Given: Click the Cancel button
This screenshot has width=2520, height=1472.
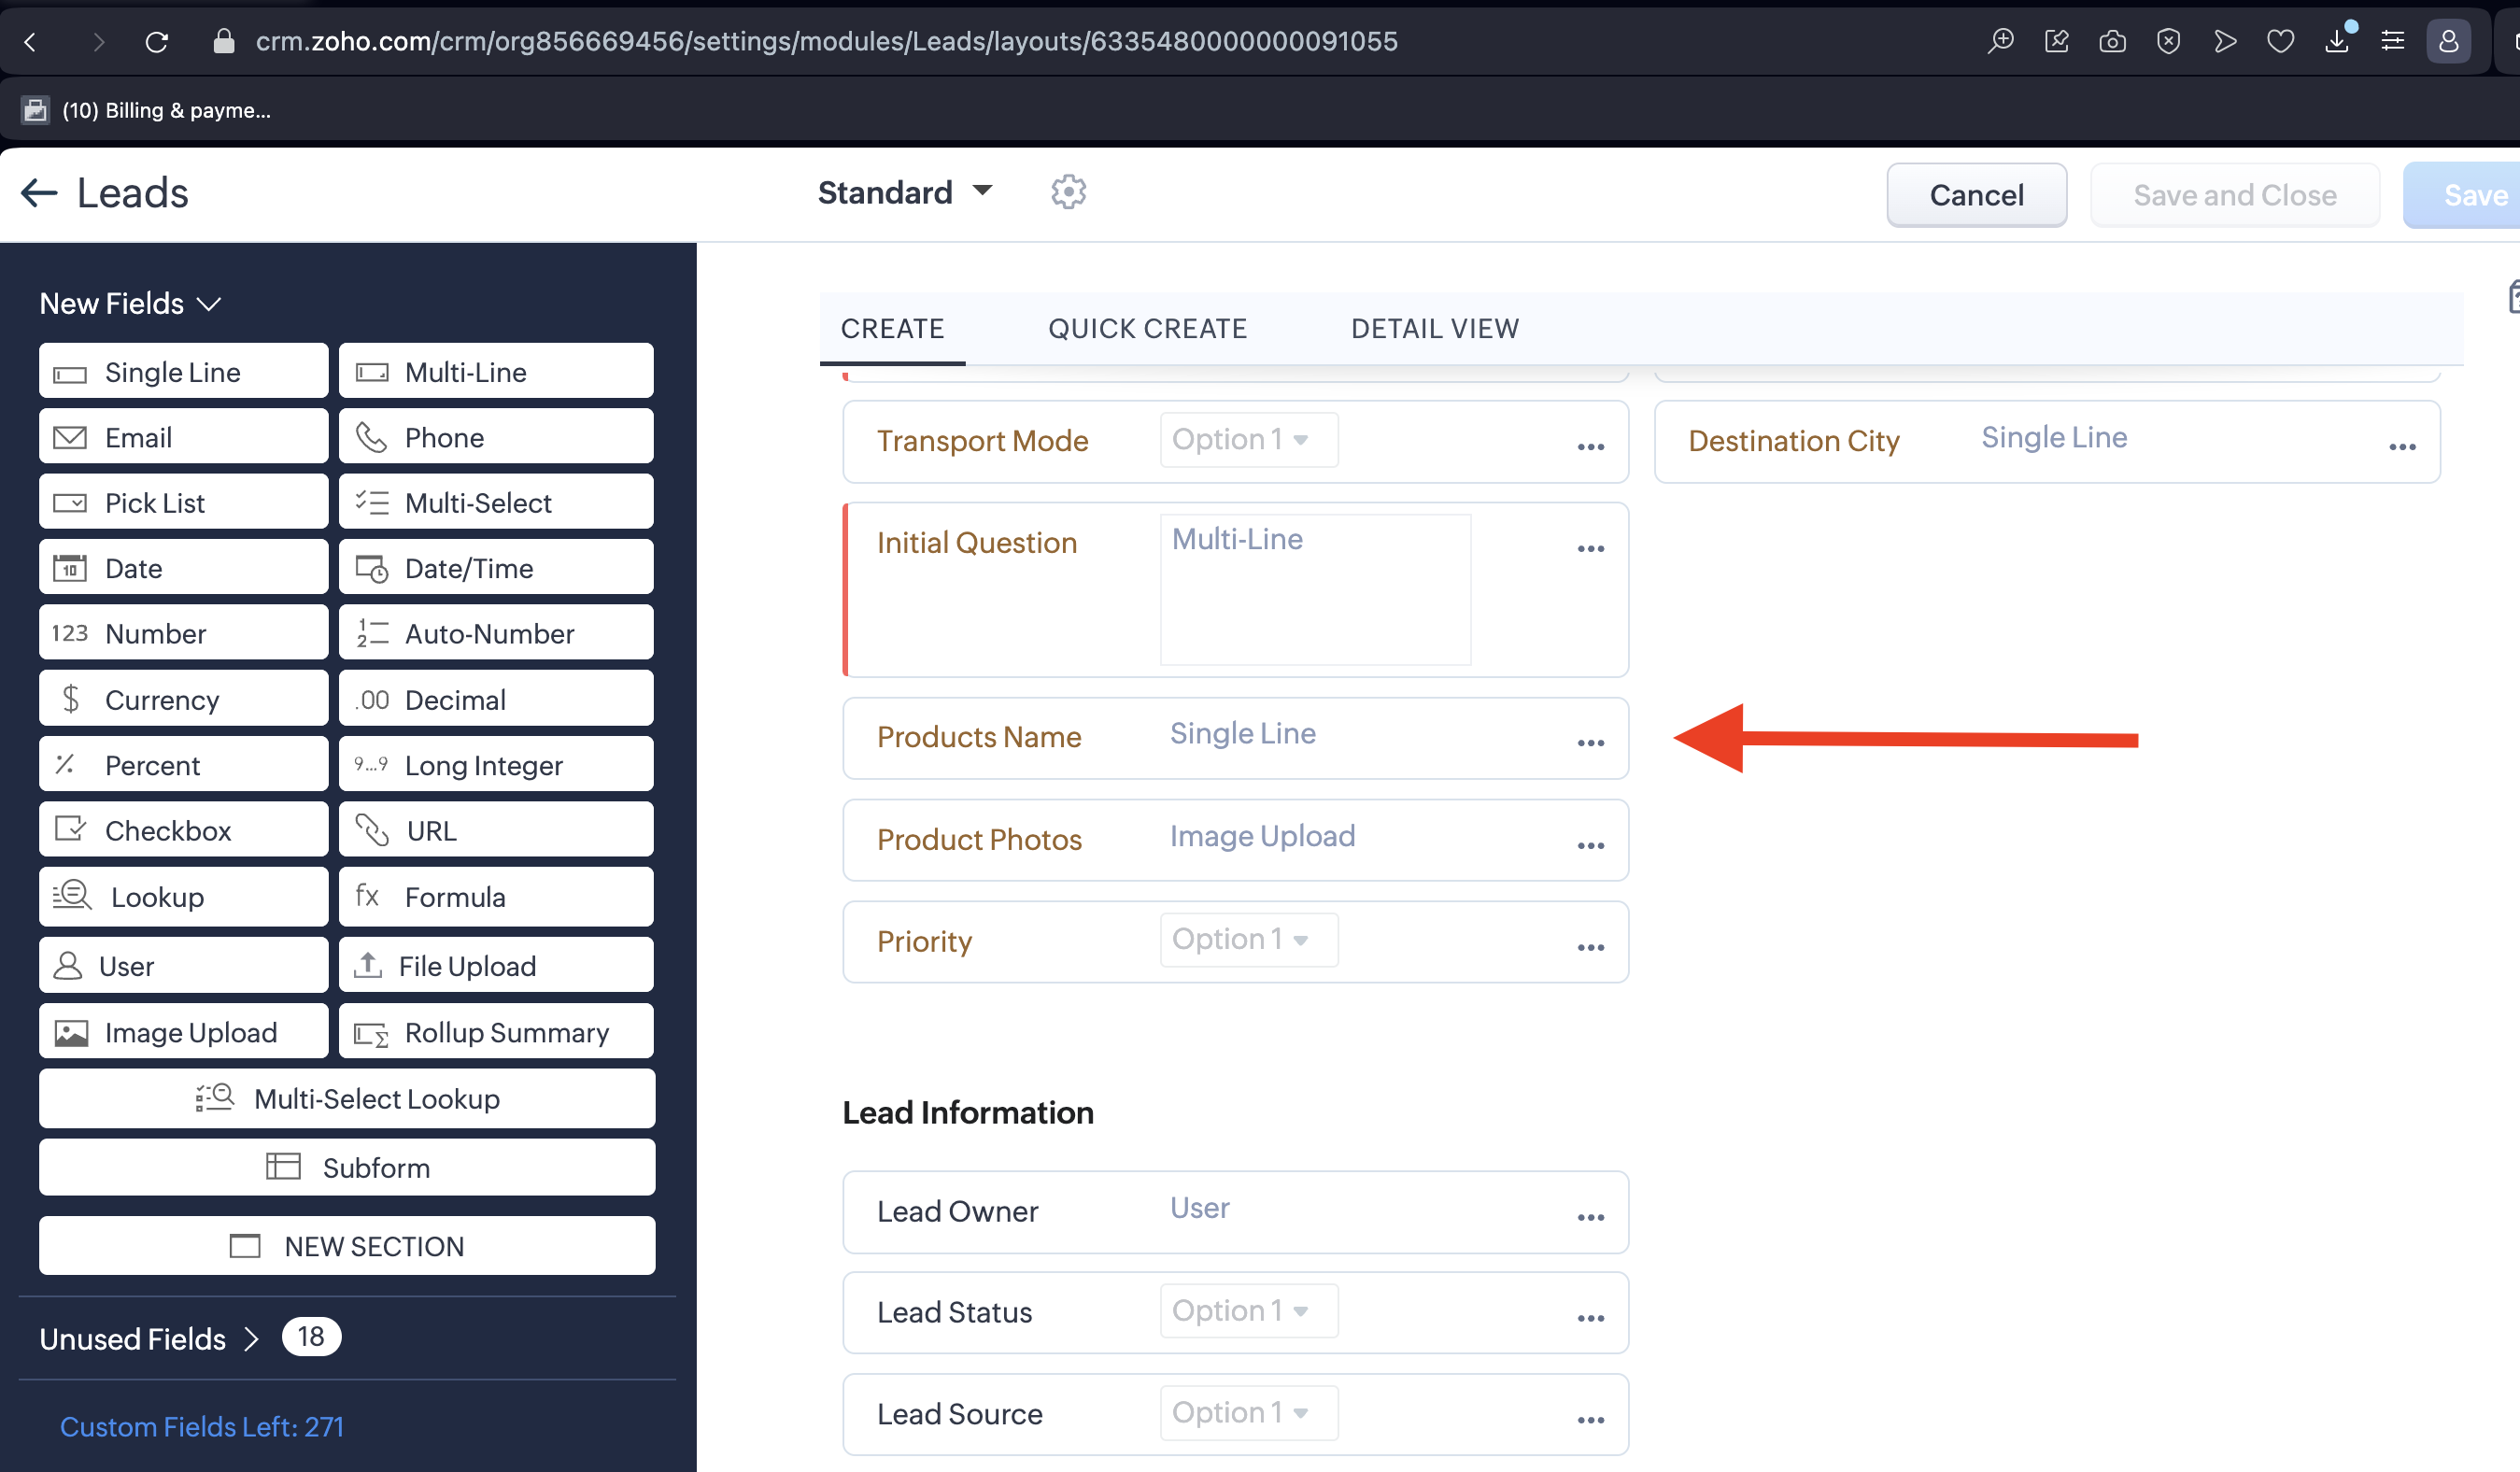Looking at the screenshot, I should click(x=1976, y=195).
